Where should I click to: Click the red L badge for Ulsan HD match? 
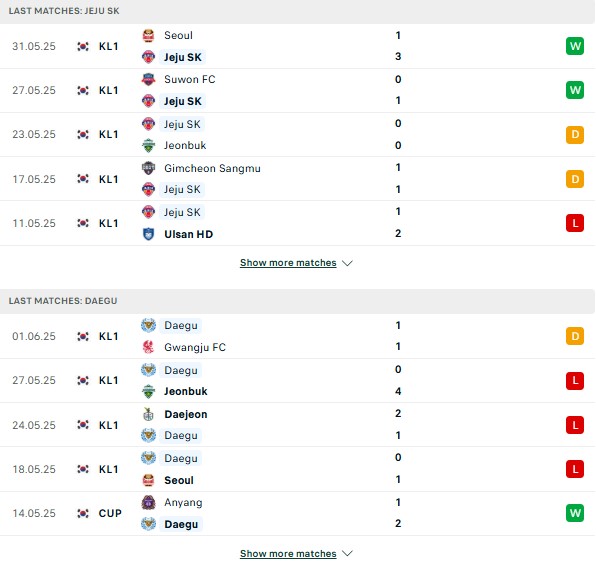(x=575, y=223)
